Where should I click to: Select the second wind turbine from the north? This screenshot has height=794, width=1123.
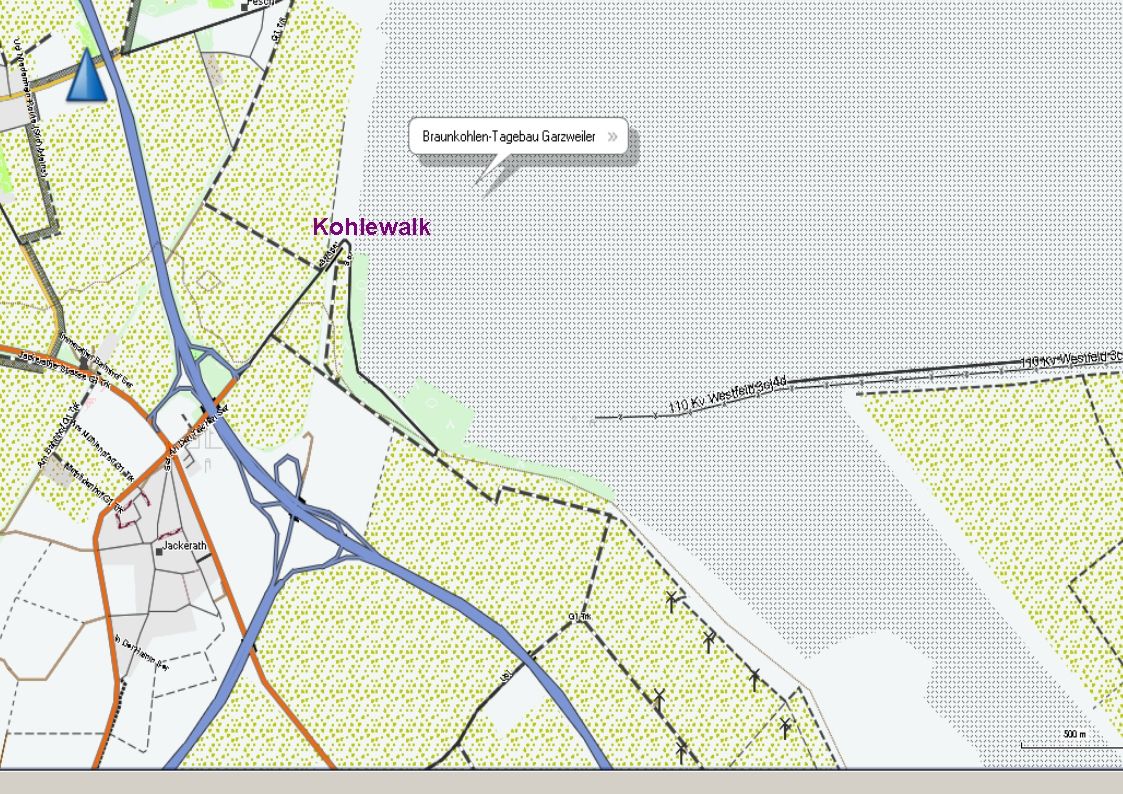pos(709,640)
